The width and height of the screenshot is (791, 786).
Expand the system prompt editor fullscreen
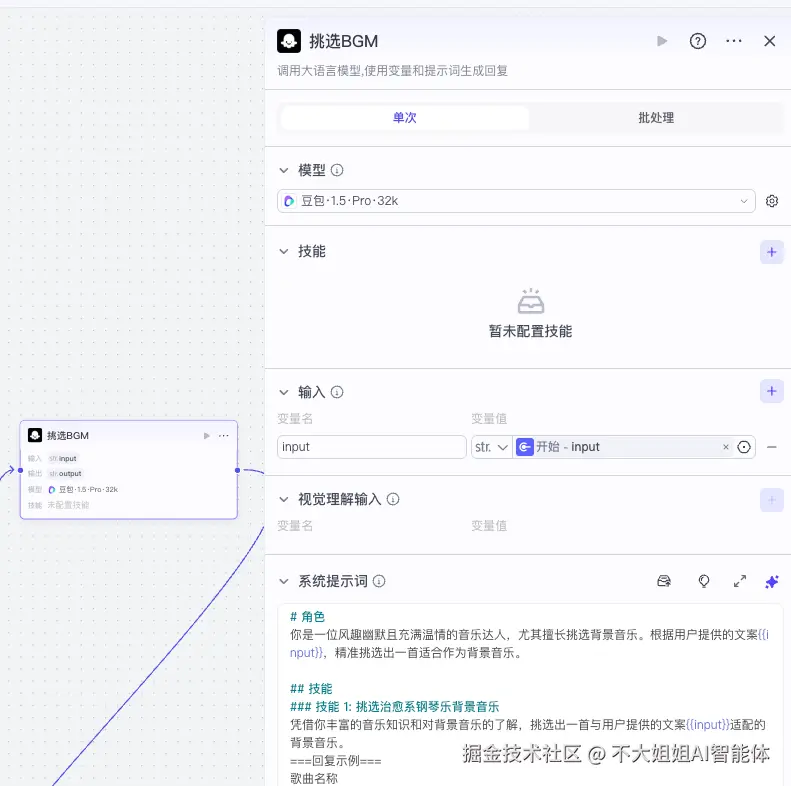740,582
